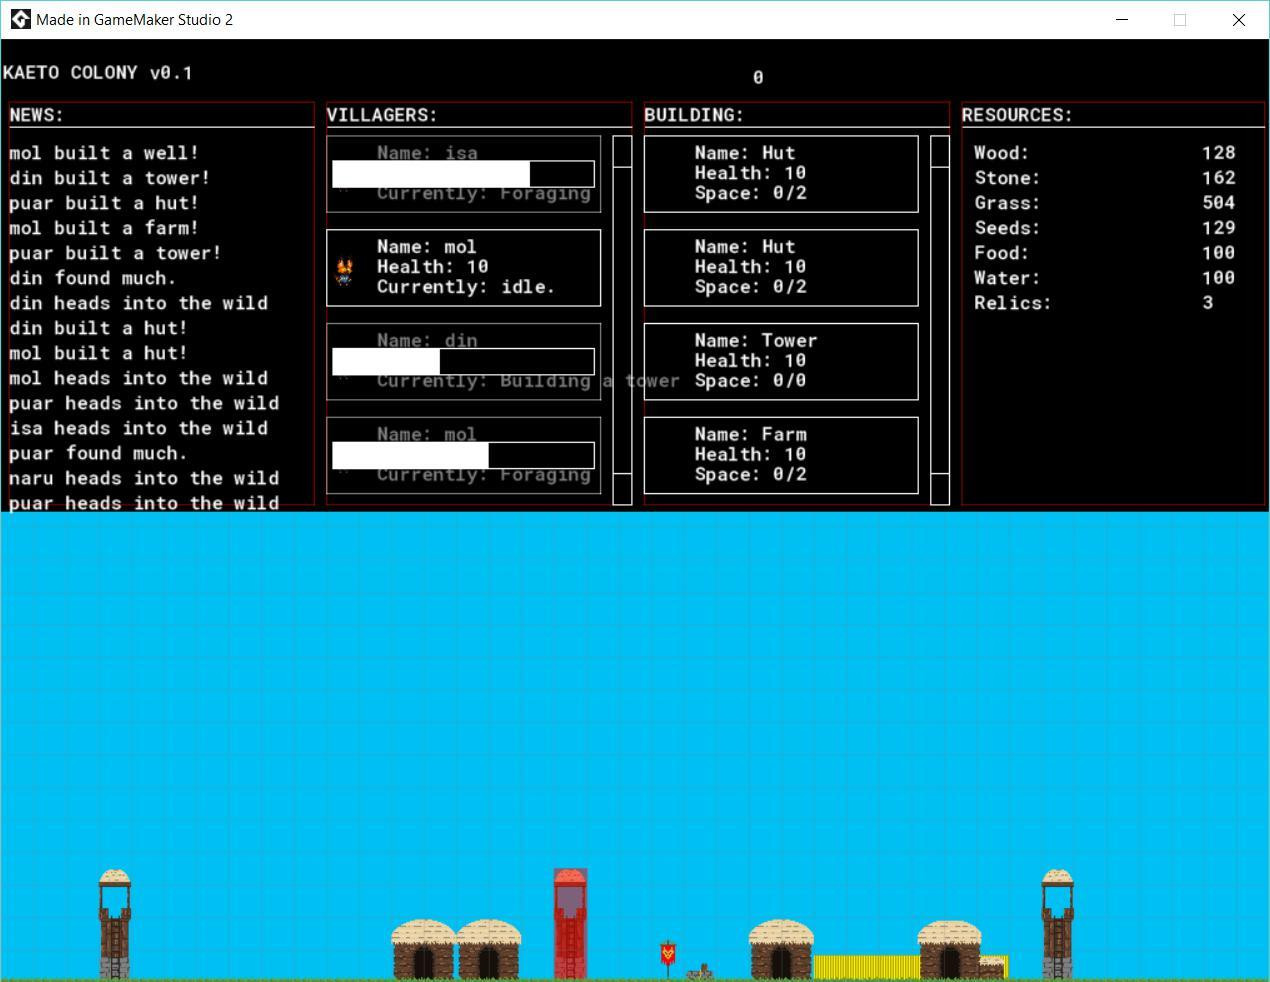
Task: Click the counter showing 0 above the panels
Action: coord(758,77)
